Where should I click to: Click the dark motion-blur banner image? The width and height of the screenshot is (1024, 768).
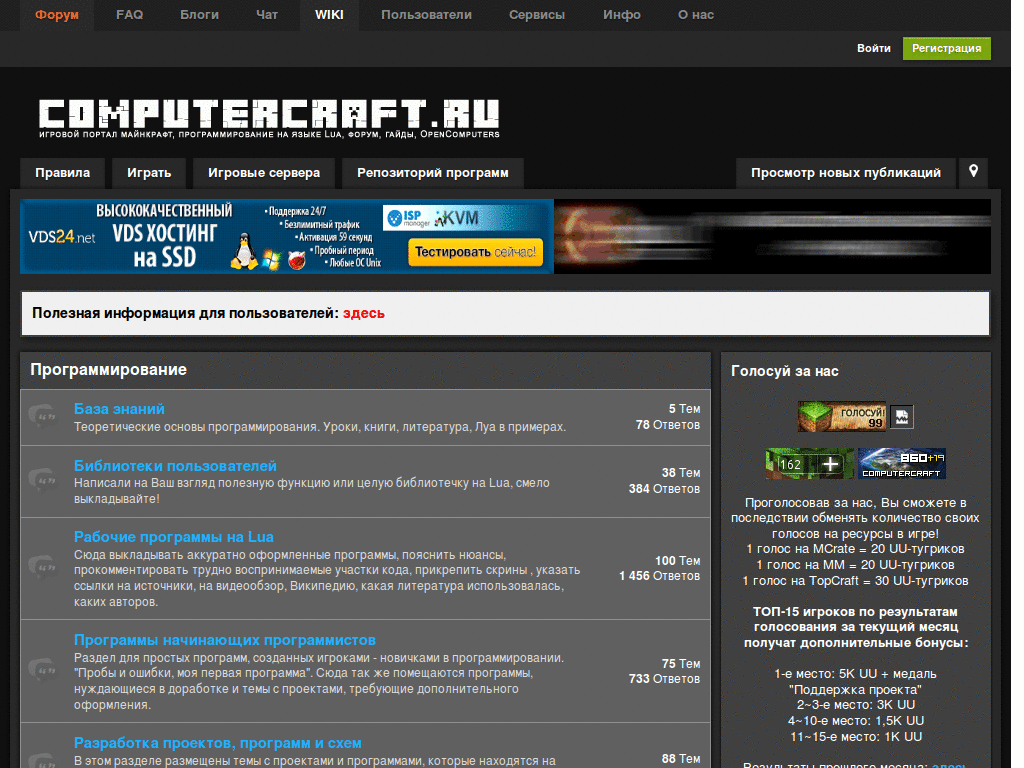[773, 236]
